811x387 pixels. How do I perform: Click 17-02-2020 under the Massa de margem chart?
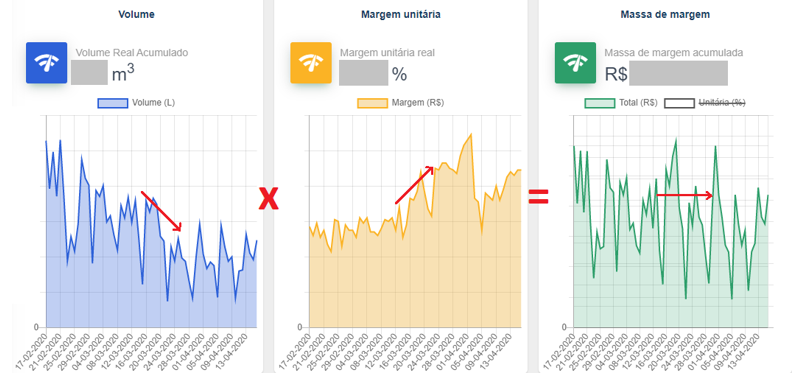[560, 351]
